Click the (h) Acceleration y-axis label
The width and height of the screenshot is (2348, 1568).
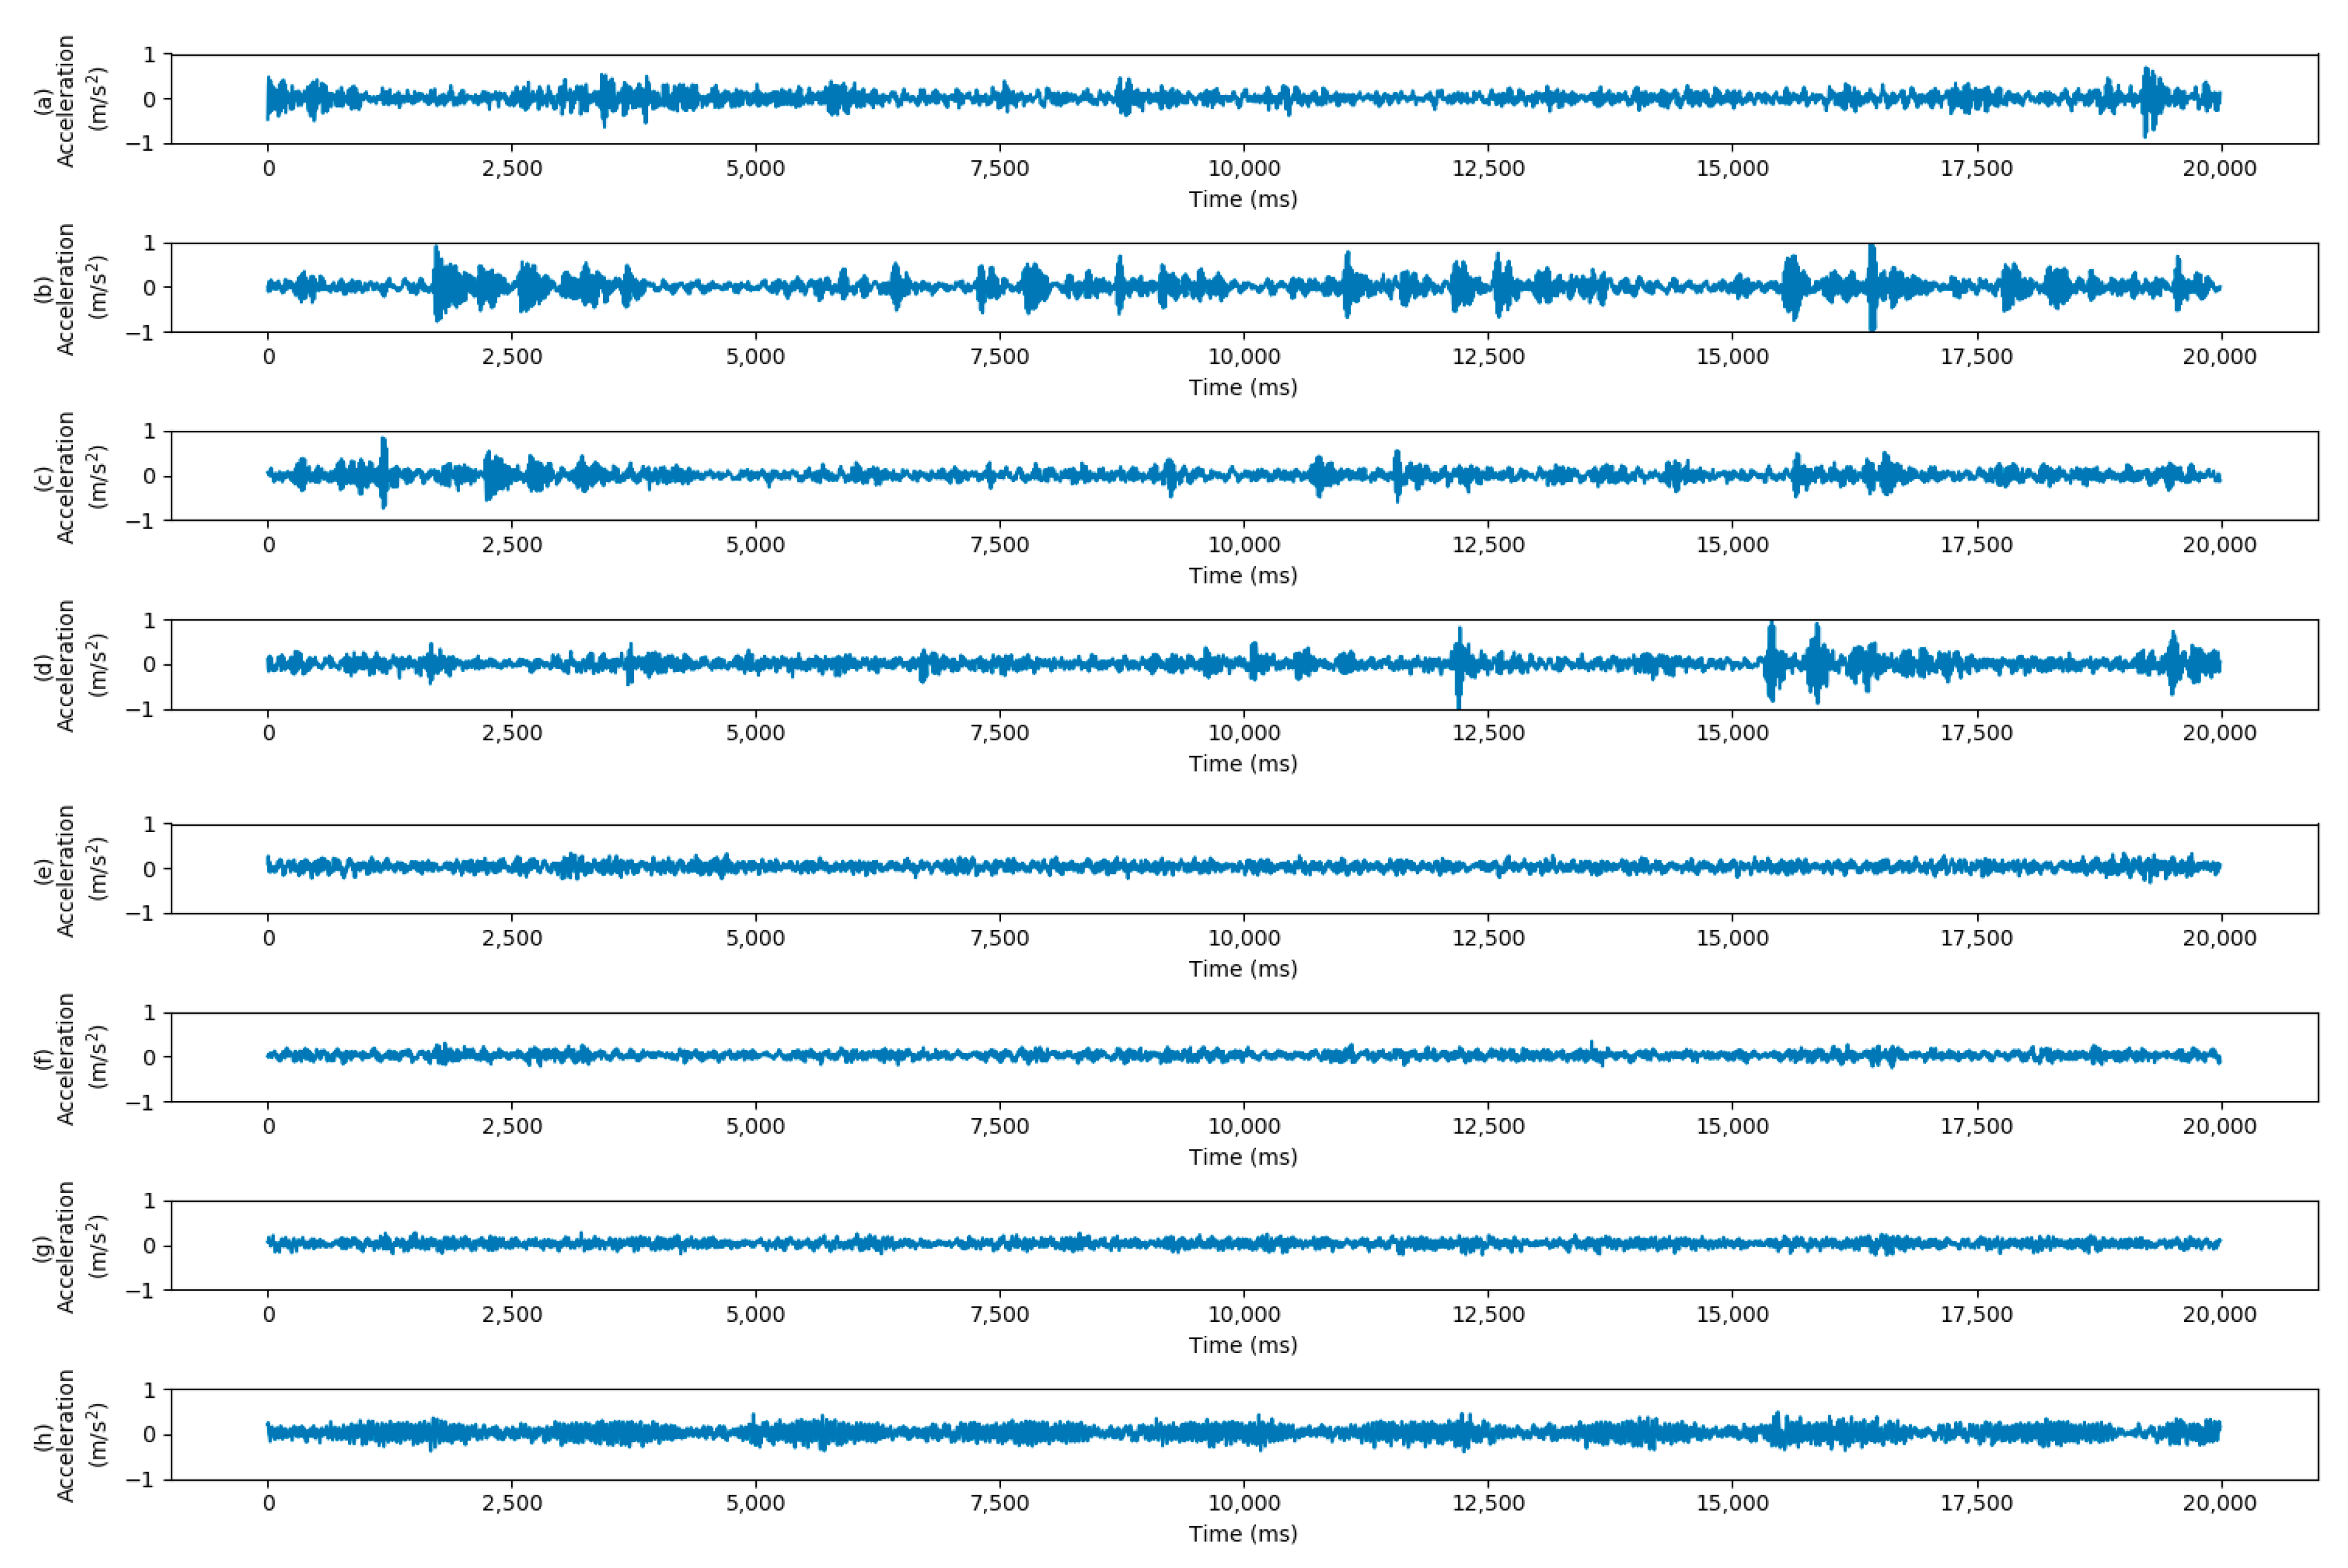(66, 1435)
